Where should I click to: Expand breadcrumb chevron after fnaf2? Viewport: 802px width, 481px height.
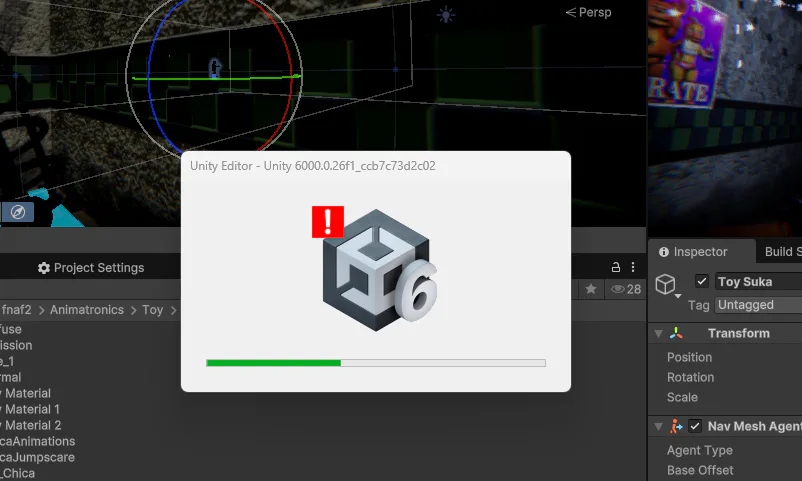pyautogui.click(x=41, y=311)
